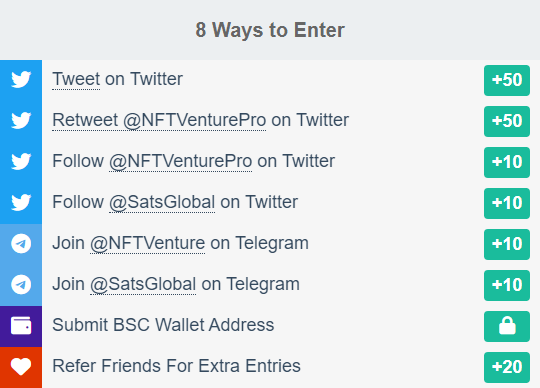Click +50 badge for Tweet on Twitter
Screen dimensions: 540x388
click(x=507, y=80)
